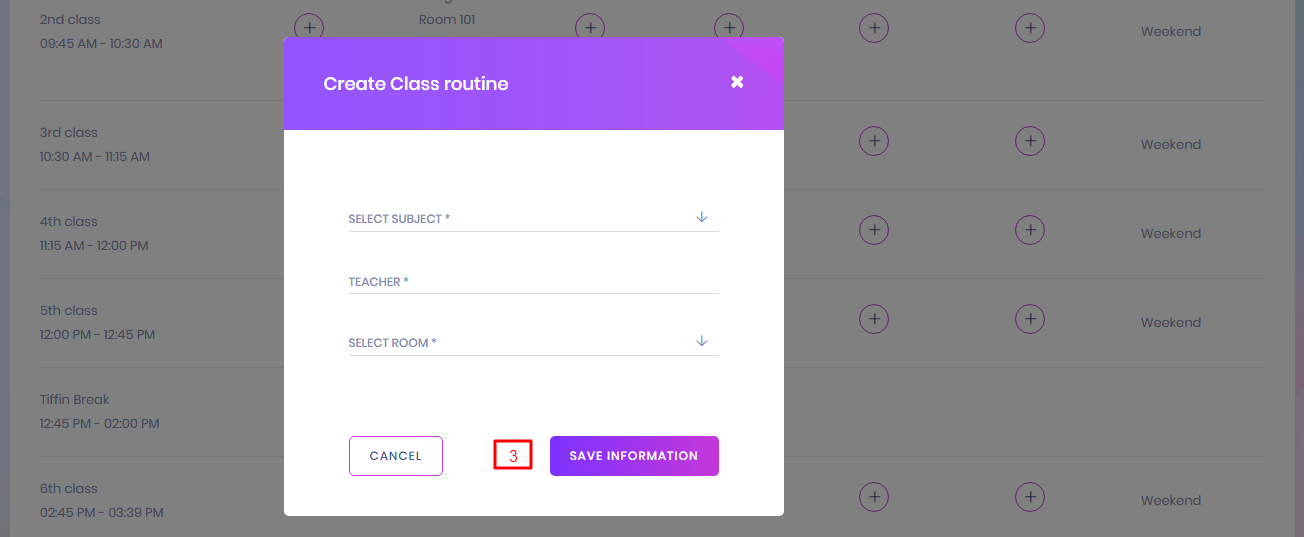Add routine via 3rd class plus nearest Weekend
The width and height of the screenshot is (1304, 537).
[1030, 141]
